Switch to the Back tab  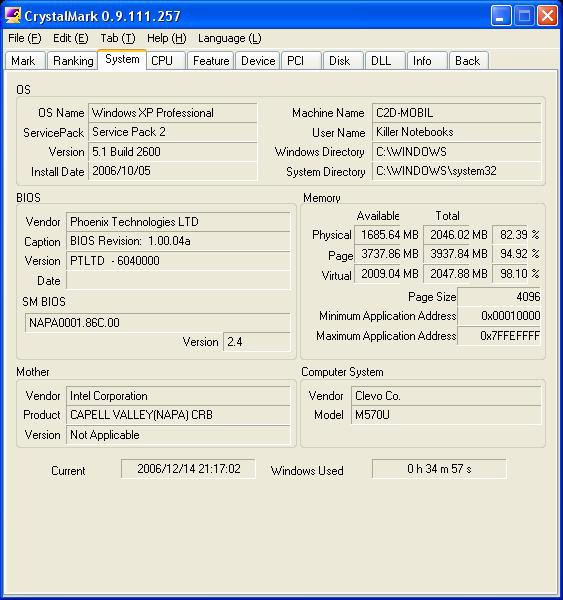pyautogui.click(x=469, y=61)
